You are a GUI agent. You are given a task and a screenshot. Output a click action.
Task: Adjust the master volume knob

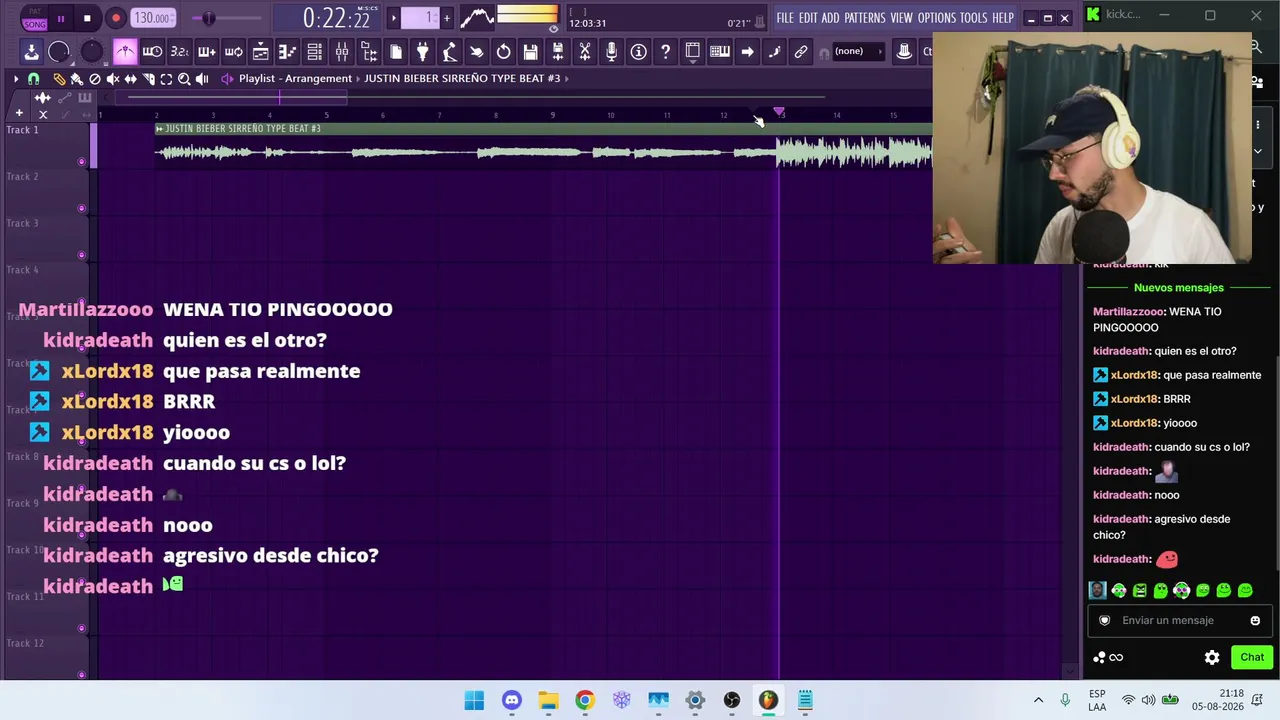coord(59,52)
